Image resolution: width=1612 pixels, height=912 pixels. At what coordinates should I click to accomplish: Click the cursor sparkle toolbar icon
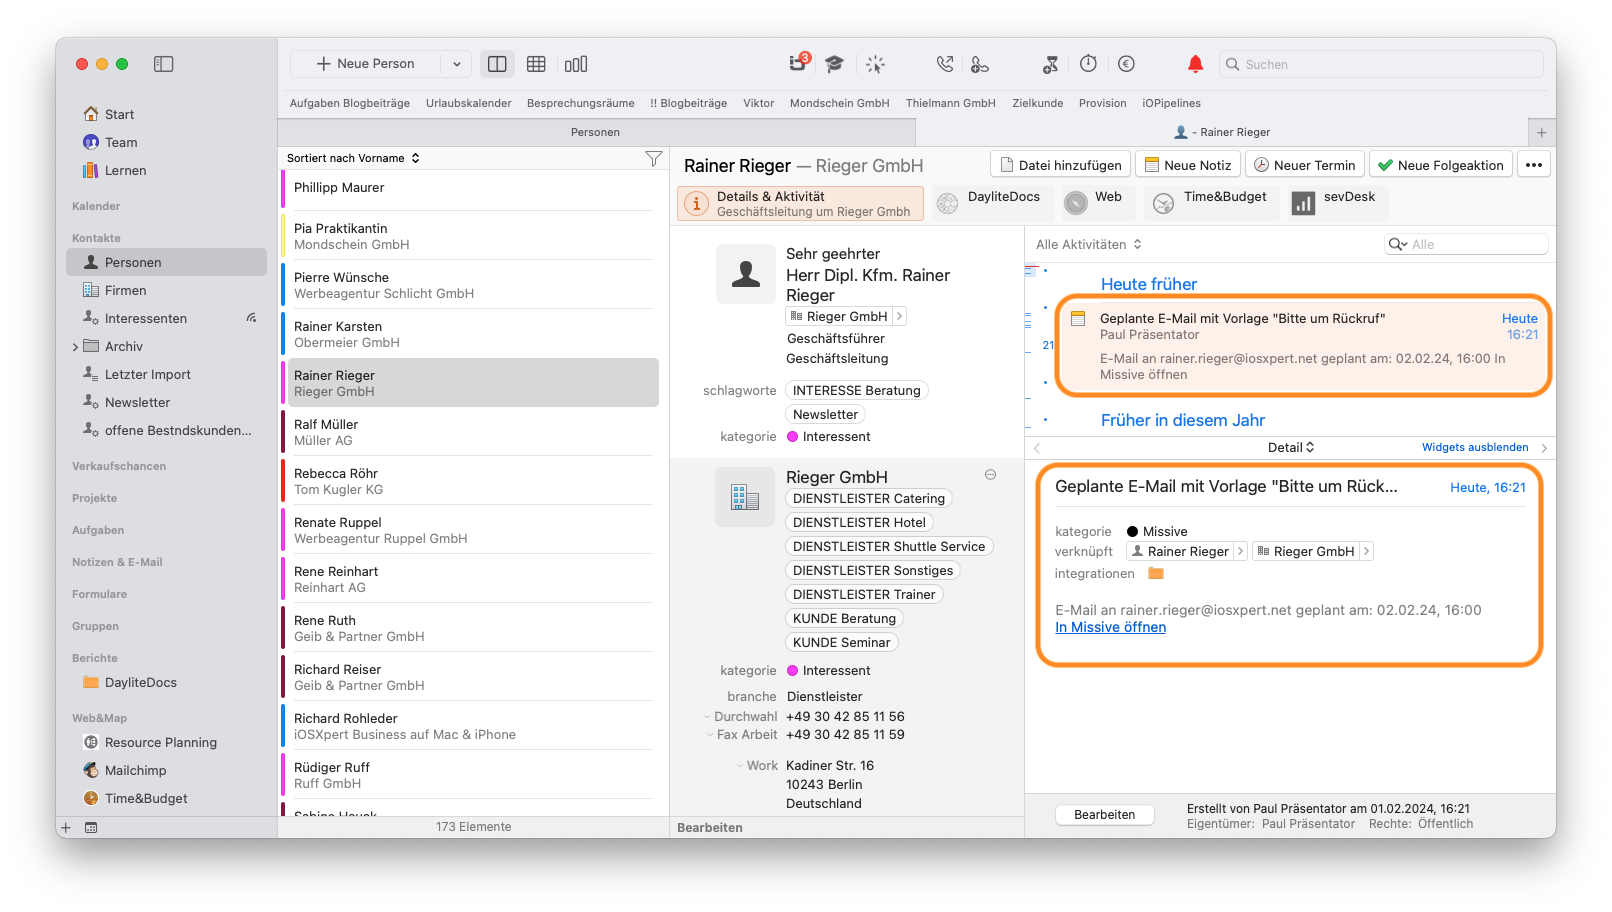pos(875,64)
